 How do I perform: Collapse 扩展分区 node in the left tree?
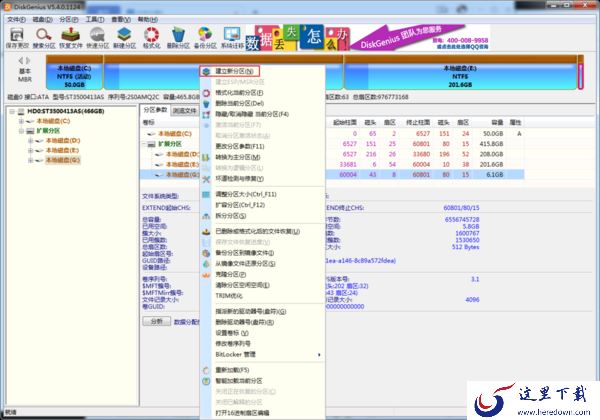21,131
